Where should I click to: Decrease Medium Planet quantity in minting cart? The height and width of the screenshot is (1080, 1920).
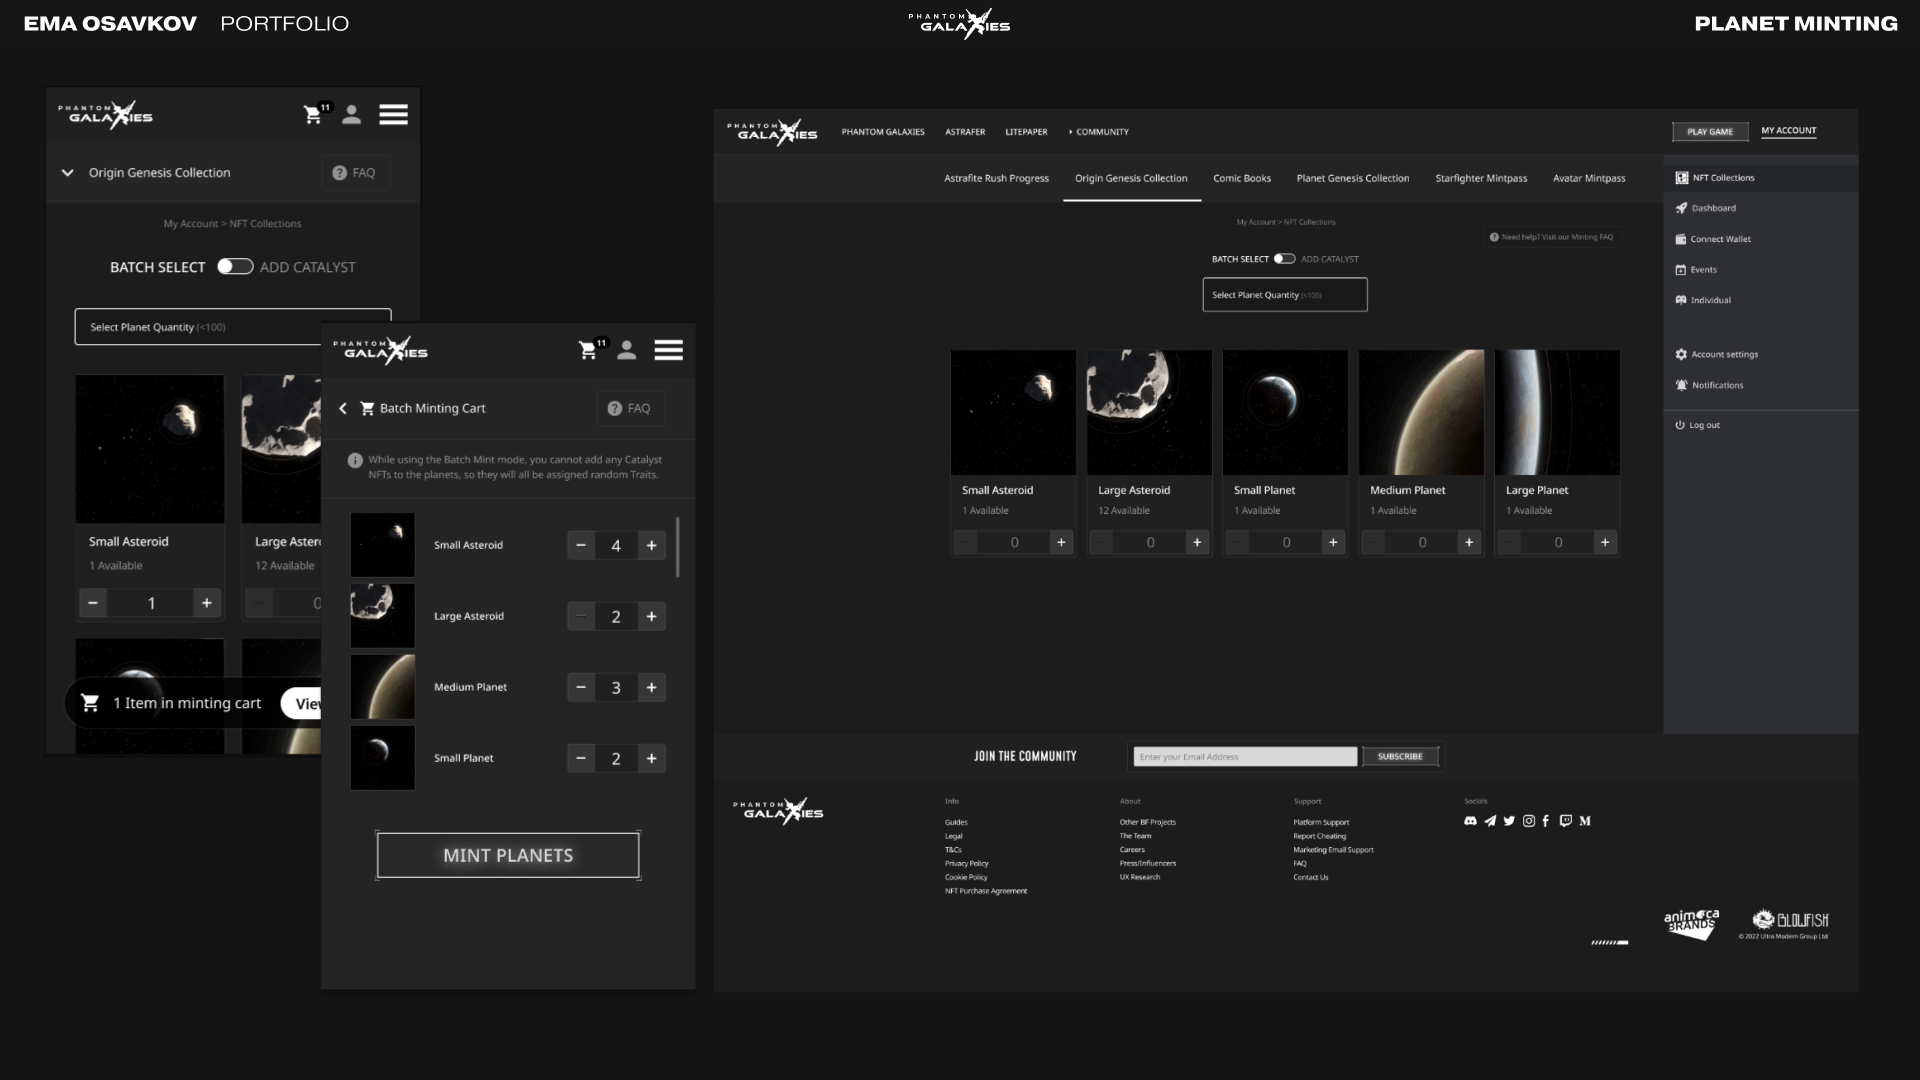[581, 687]
